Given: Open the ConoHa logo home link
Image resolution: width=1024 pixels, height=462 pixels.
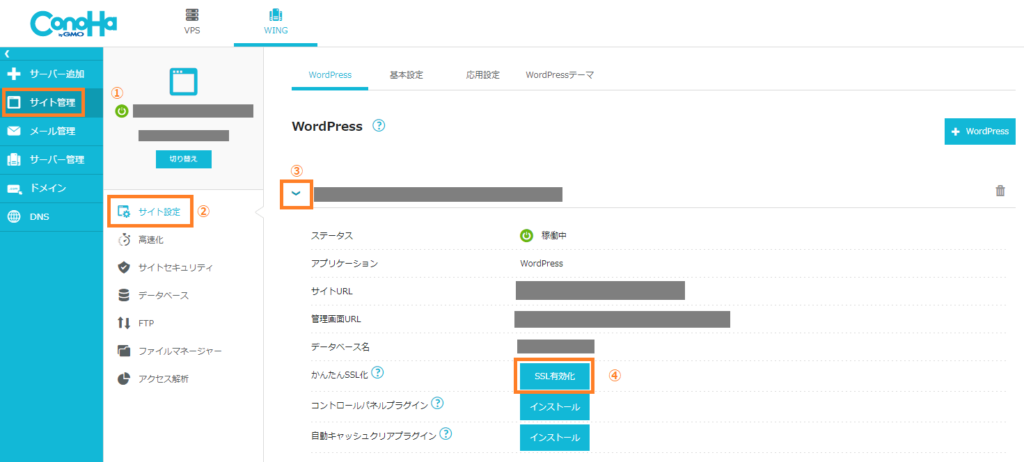Looking at the screenshot, I should click(74, 26).
